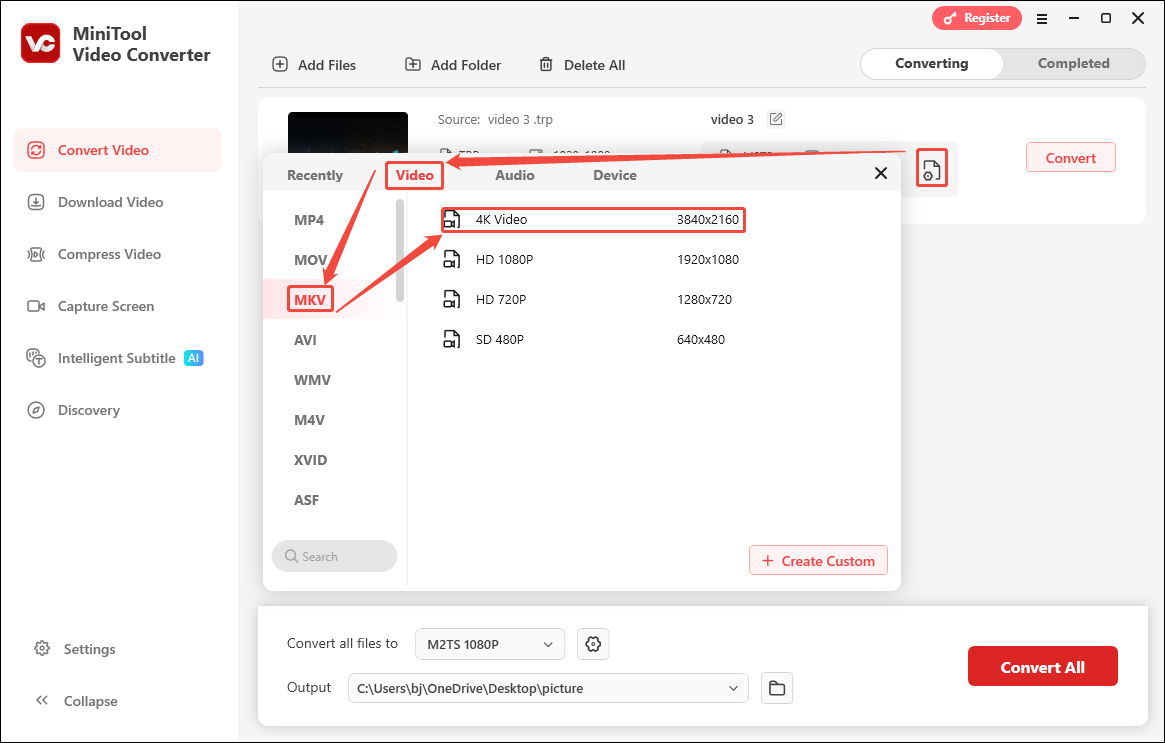Click the Capture Screen camera icon
The image size is (1165, 743).
36,306
